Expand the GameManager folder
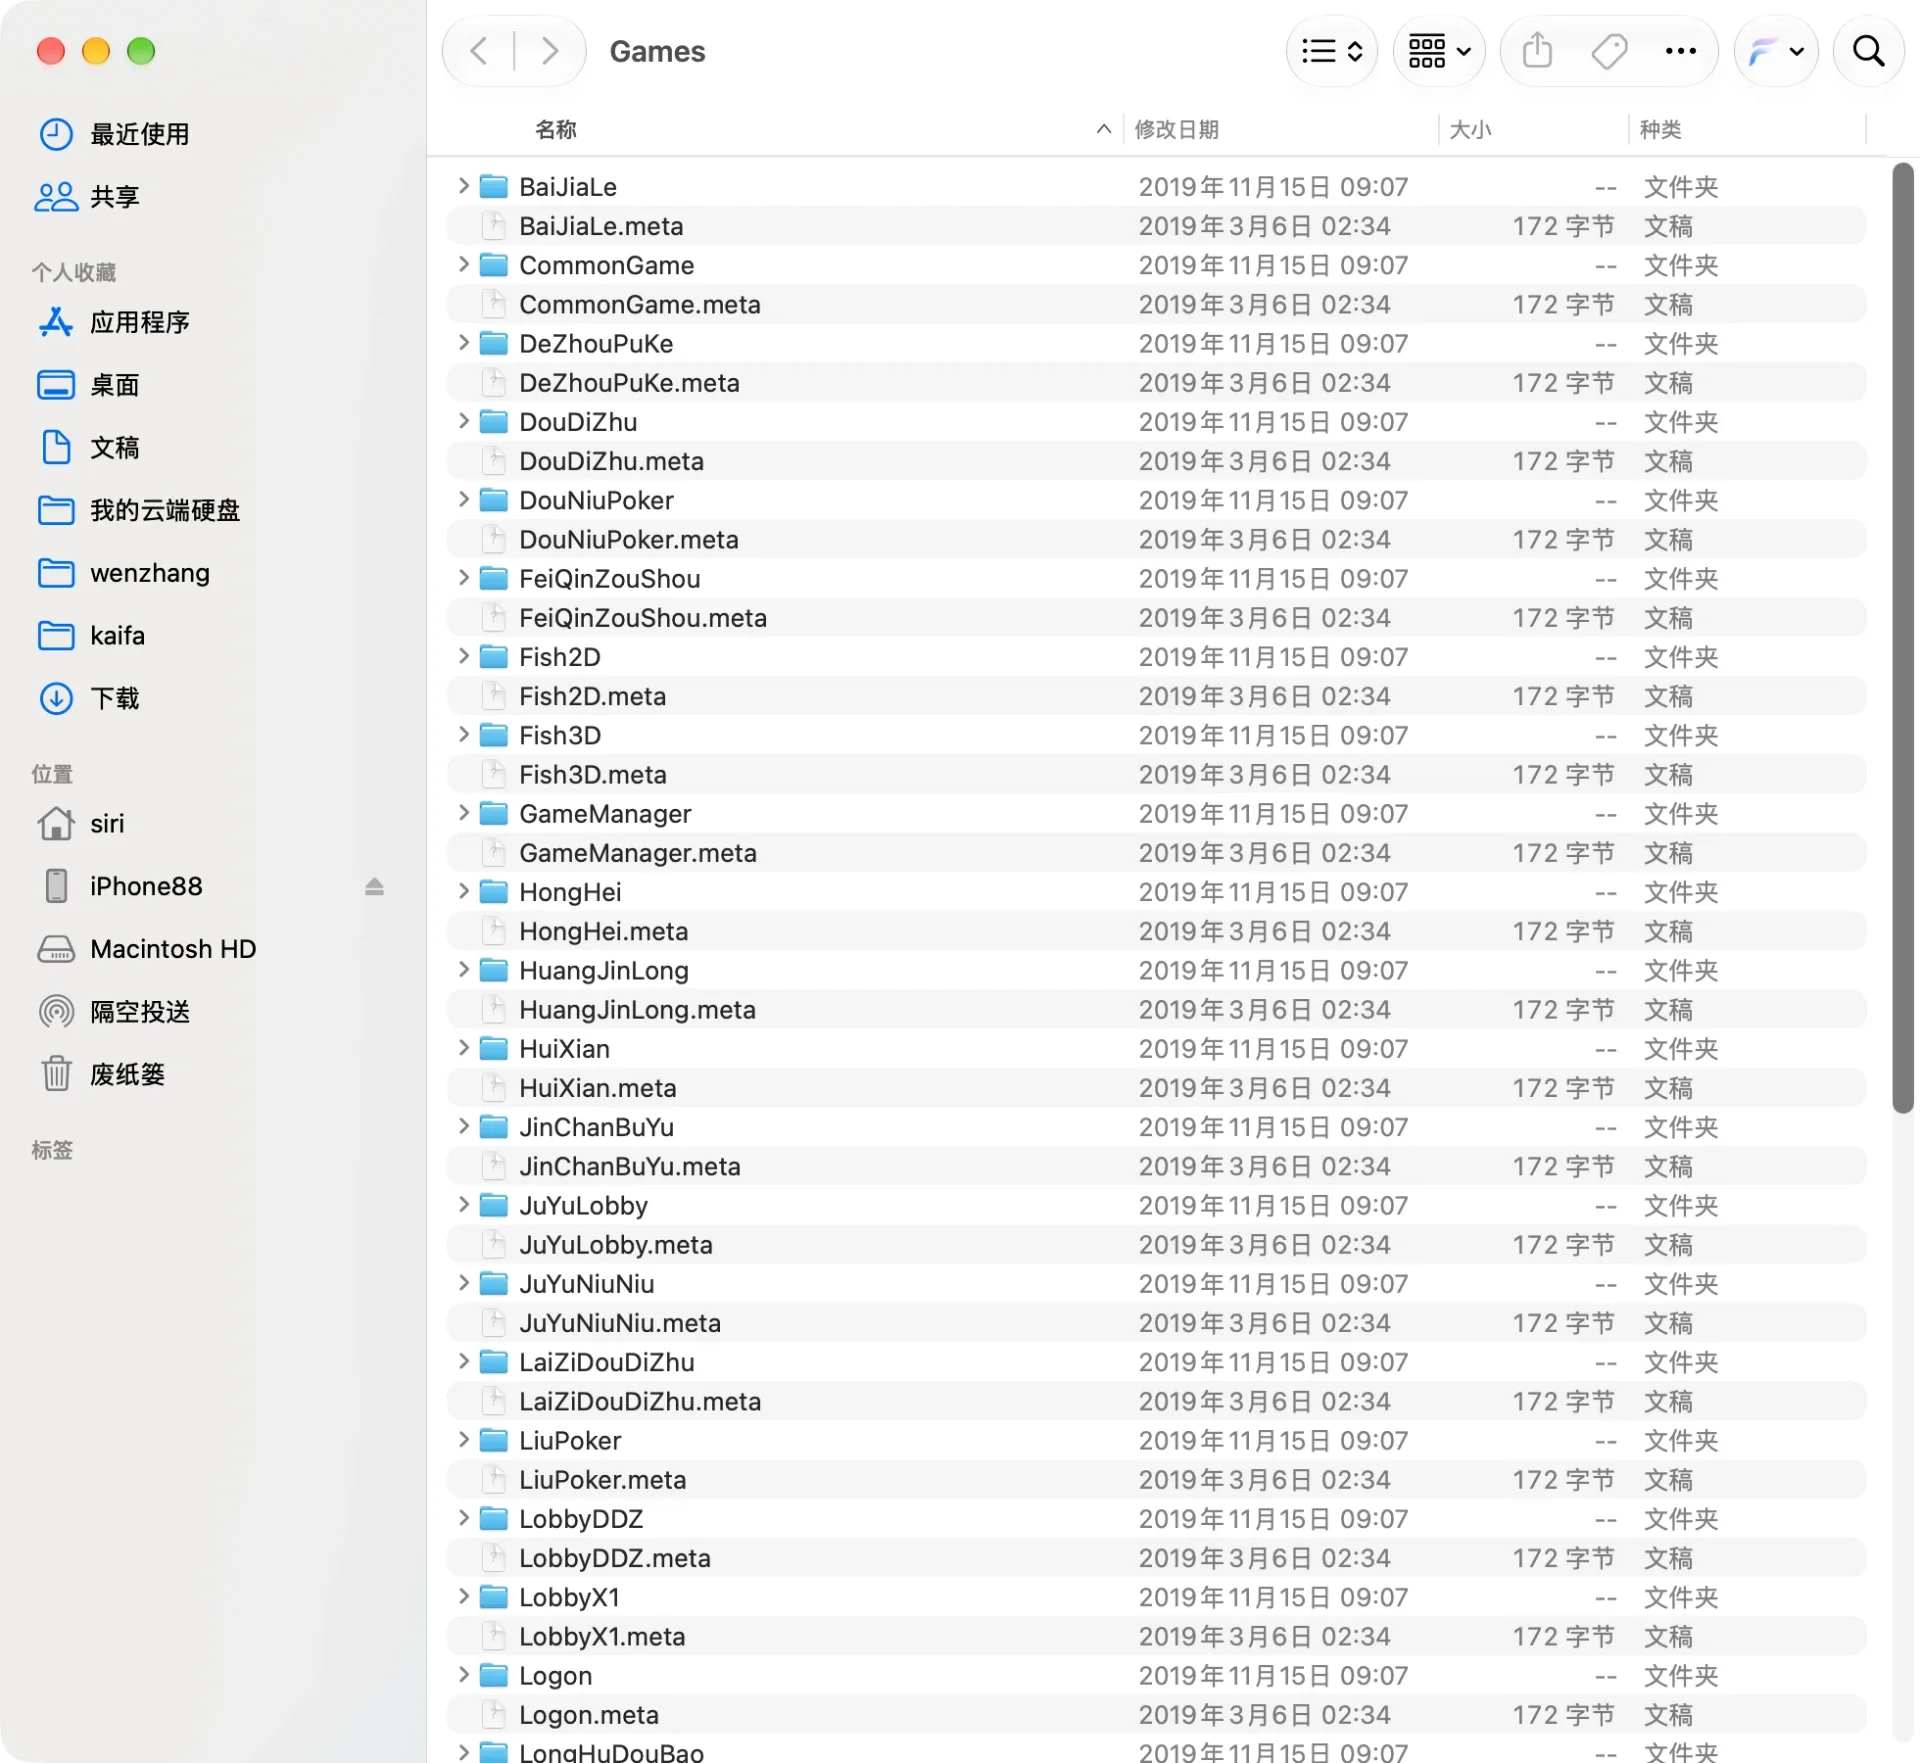The width and height of the screenshot is (1920, 1763). pyautogui.click(x=463, y=813)
